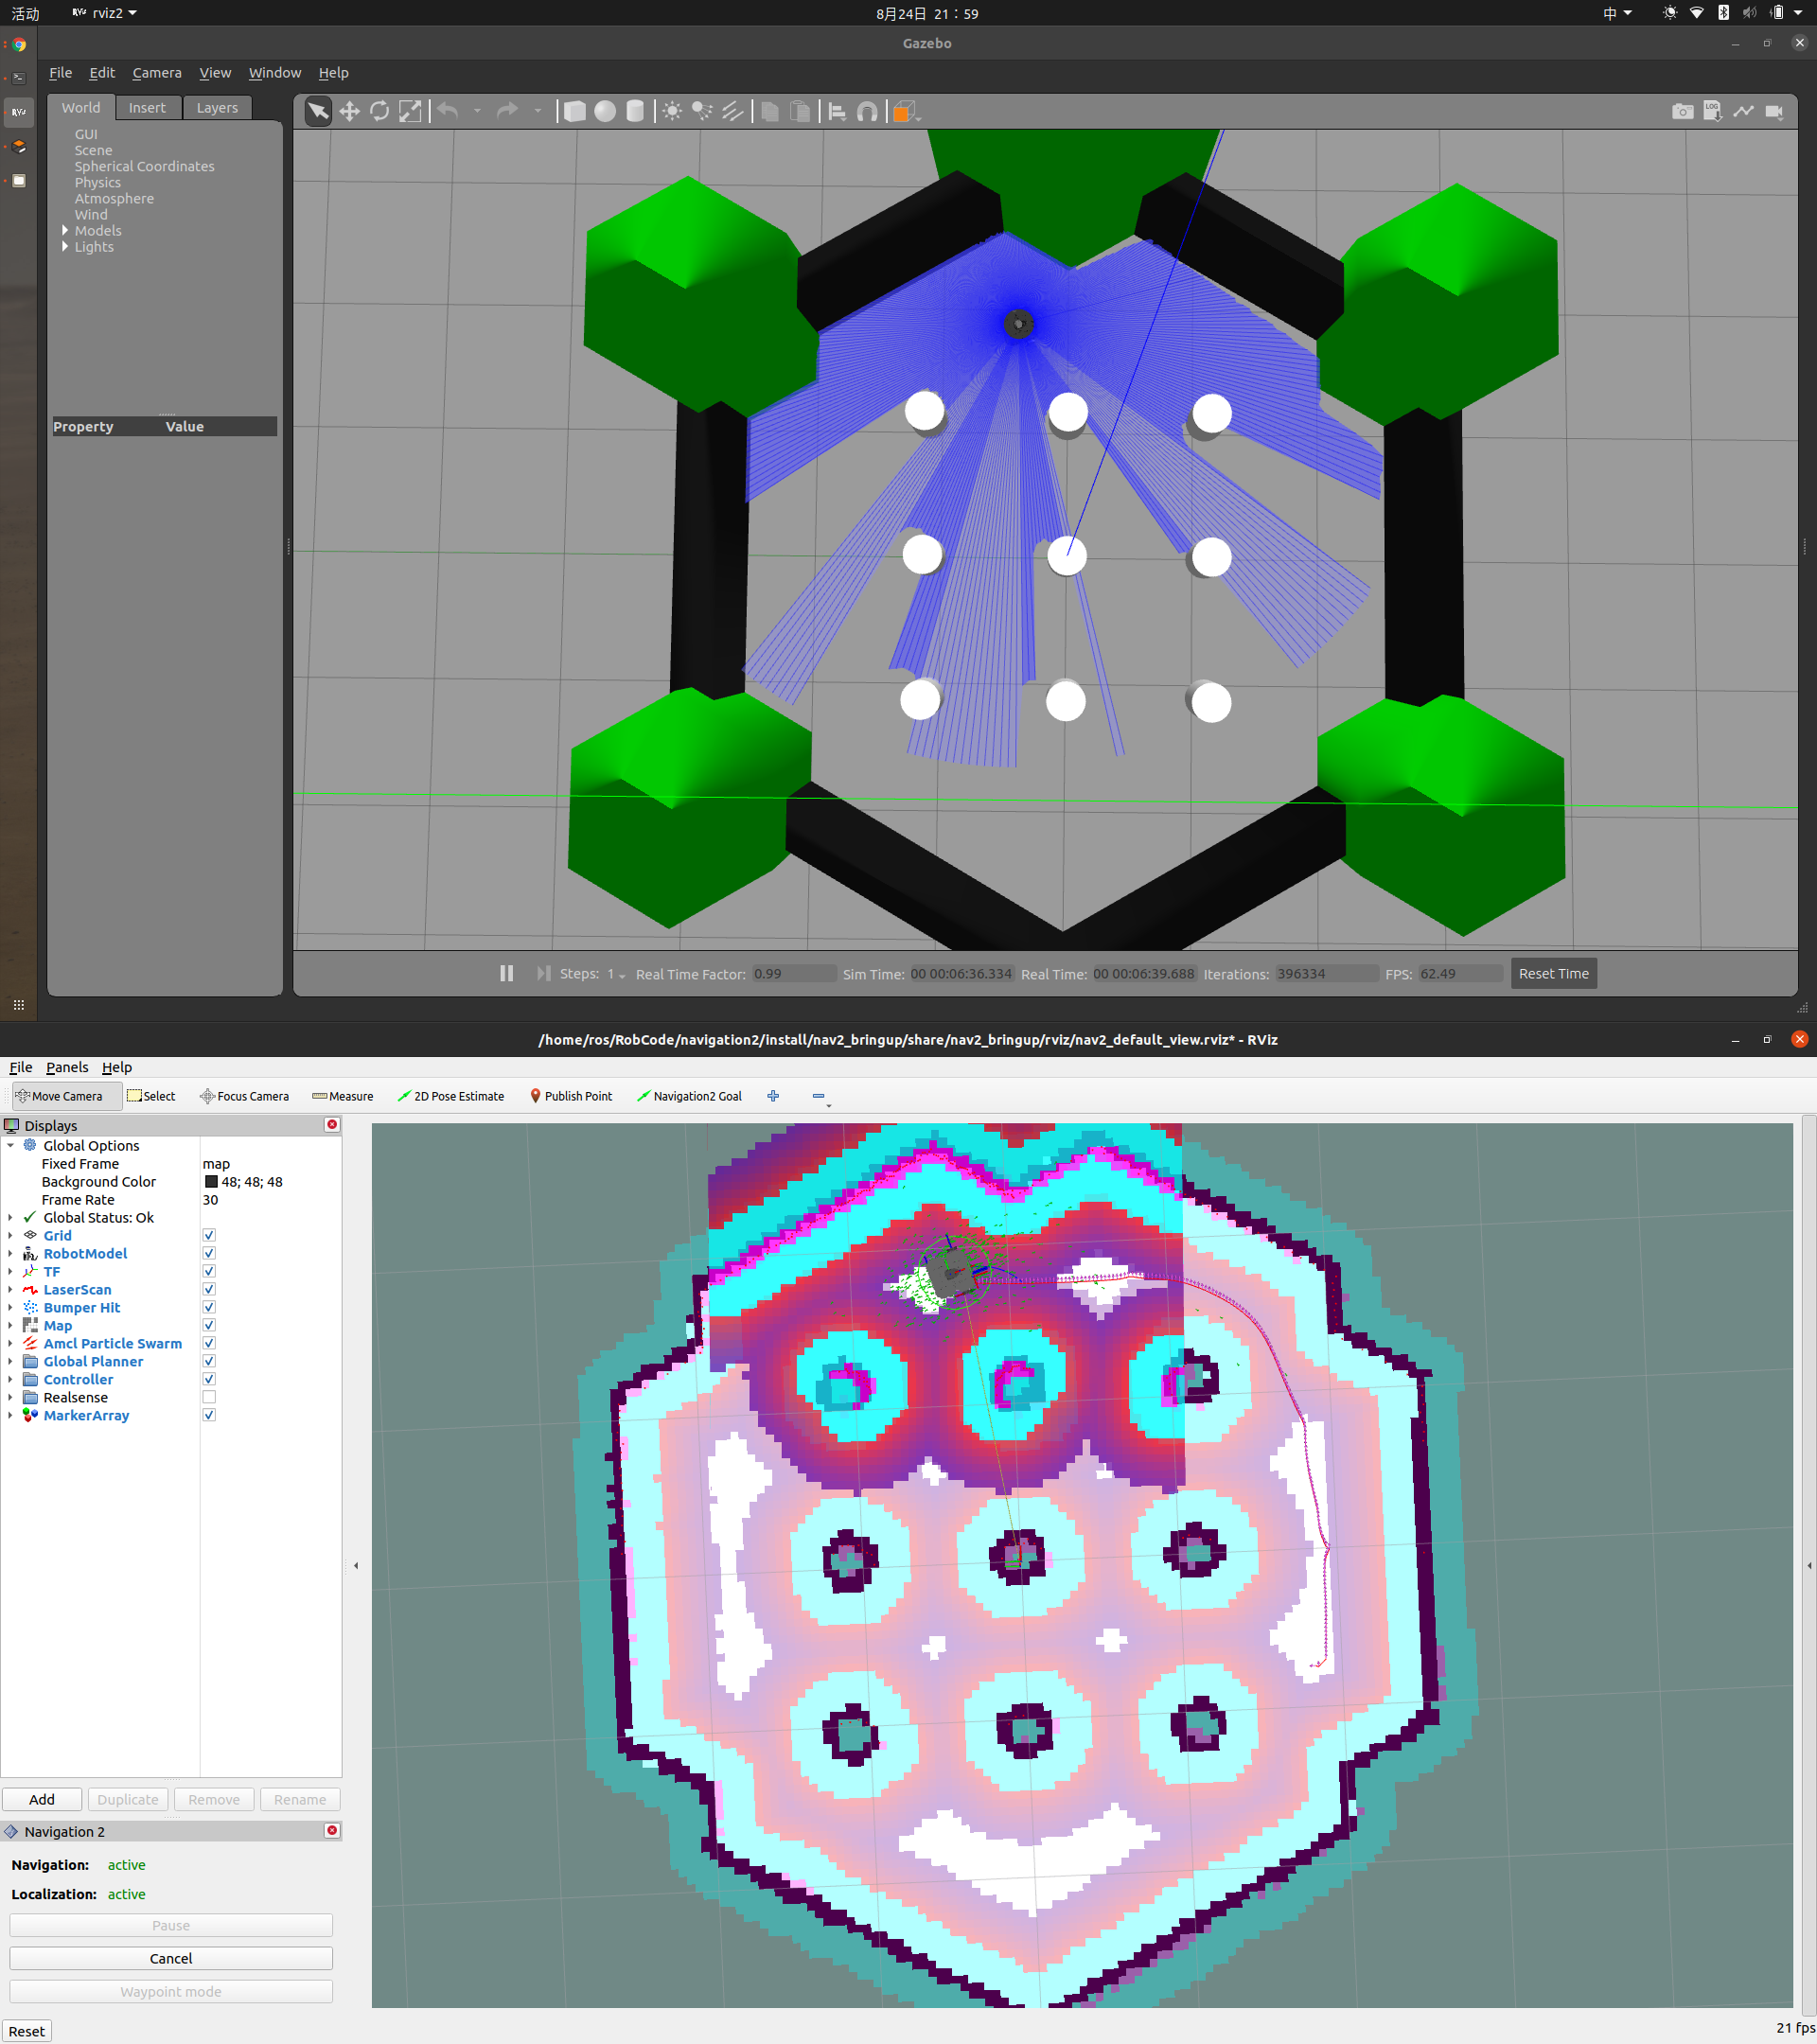Select the translate mode tool in Gazebo
The image size is (1817, 2044).
point(349,111)
